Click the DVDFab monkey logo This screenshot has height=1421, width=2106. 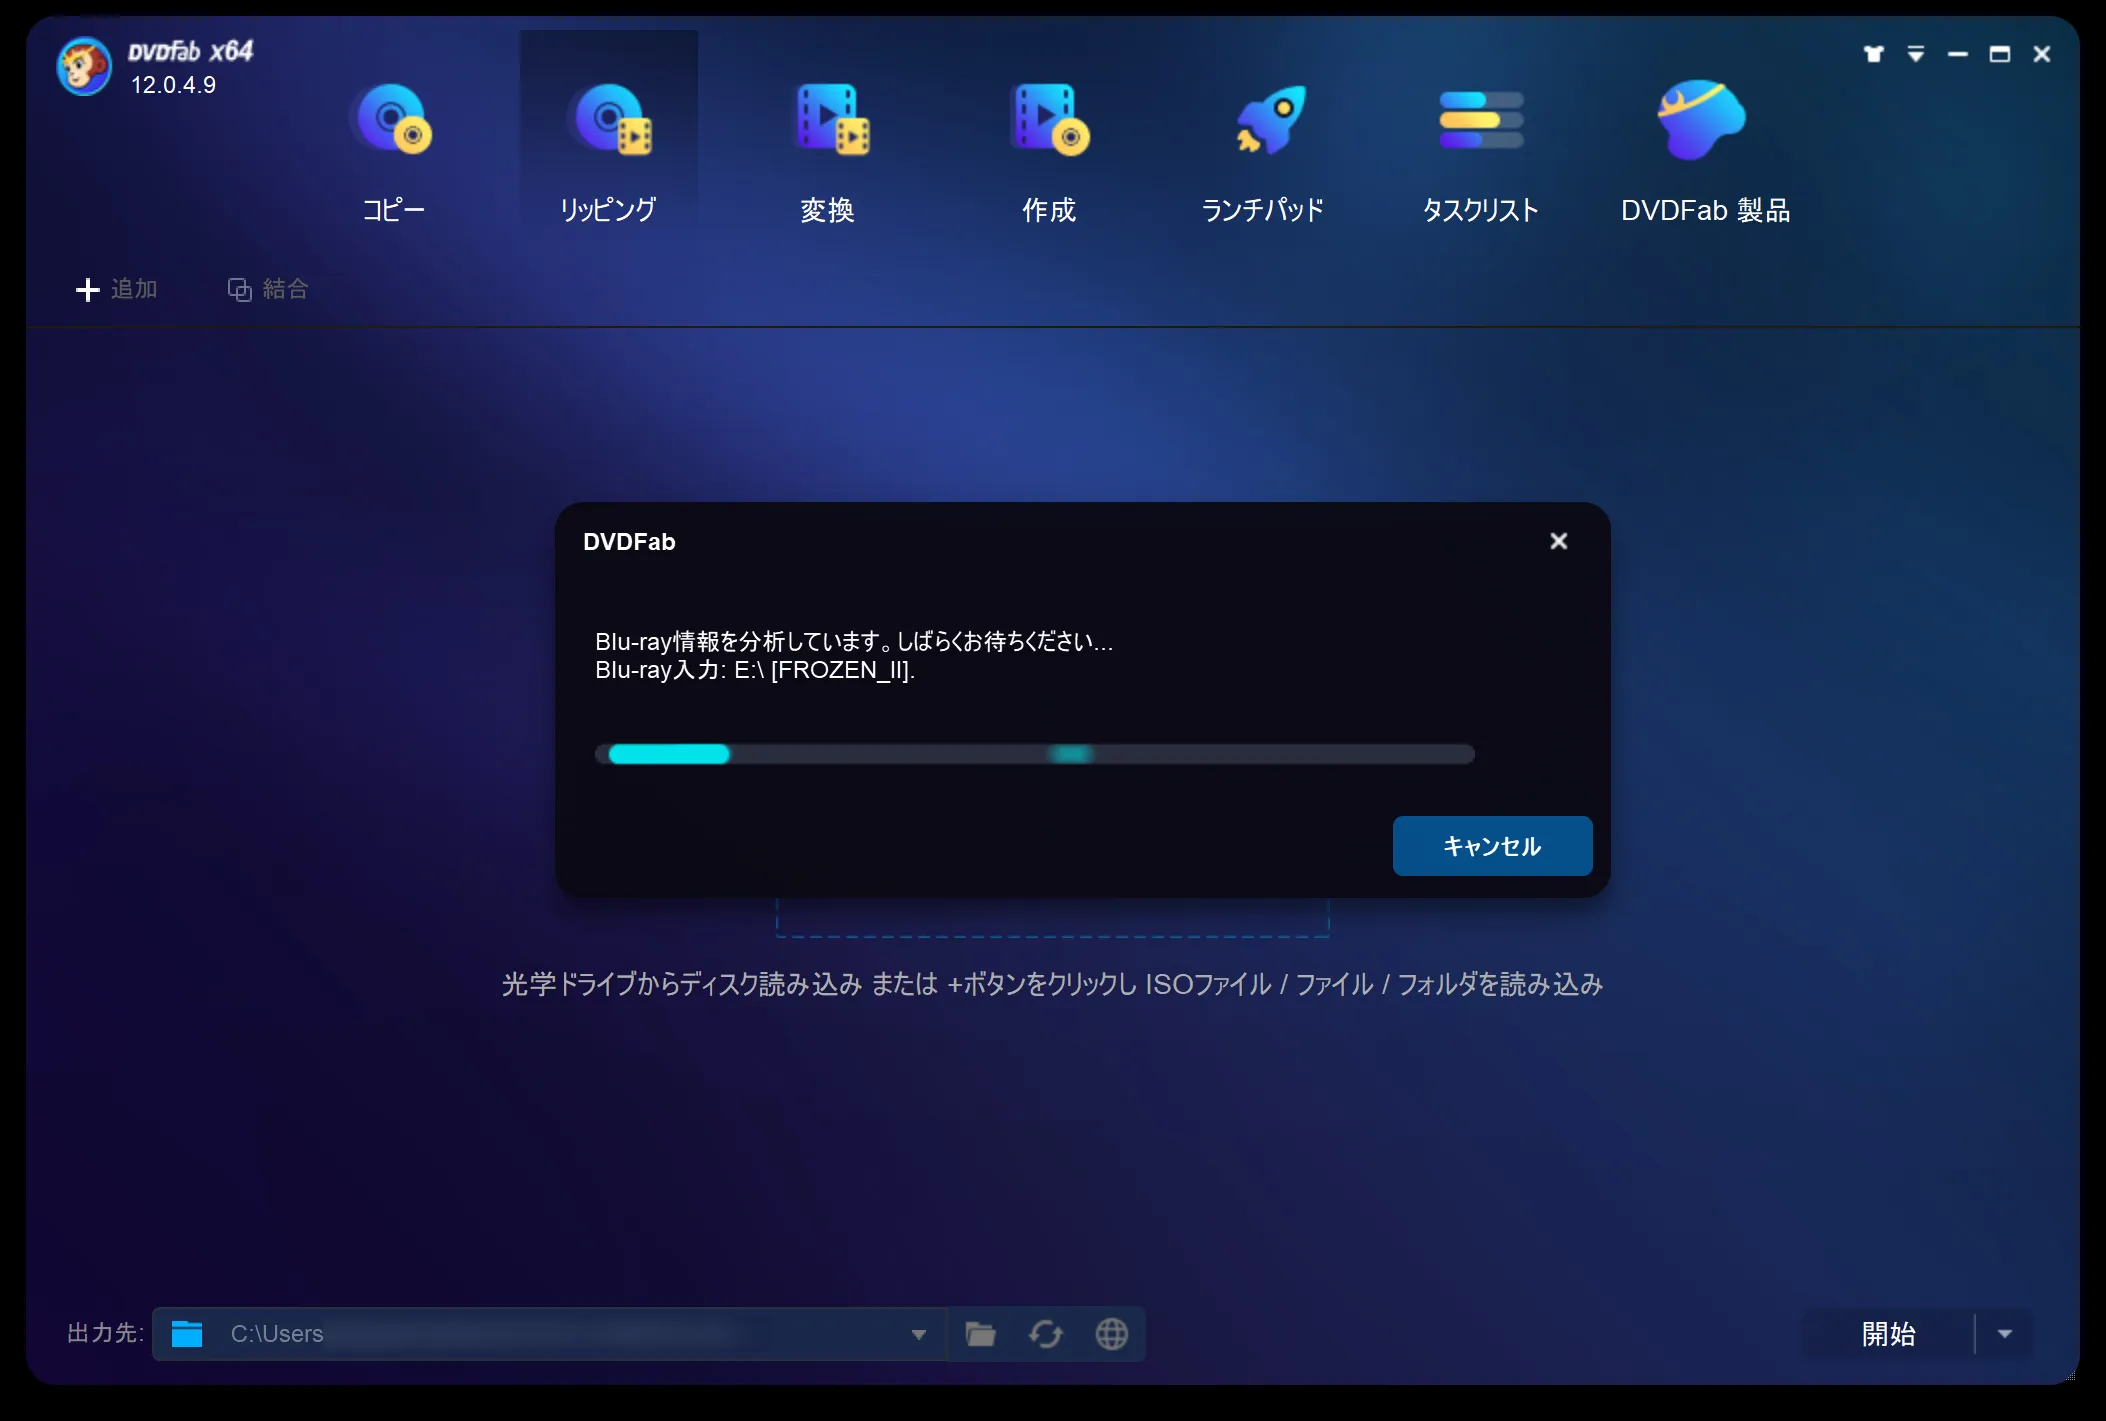[84, 66]
